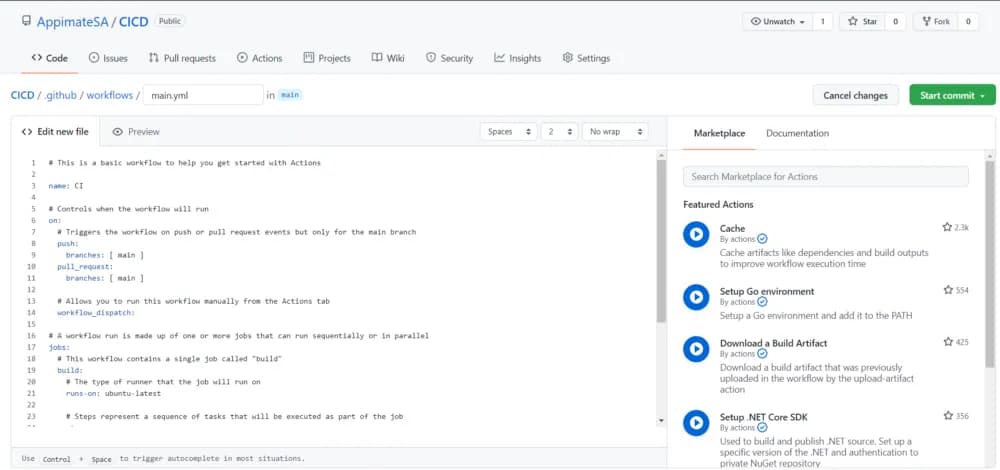The width and height of the screenshot is (1000, 470).
Task: Switch to the Preview tab
Action: [136, 132]
